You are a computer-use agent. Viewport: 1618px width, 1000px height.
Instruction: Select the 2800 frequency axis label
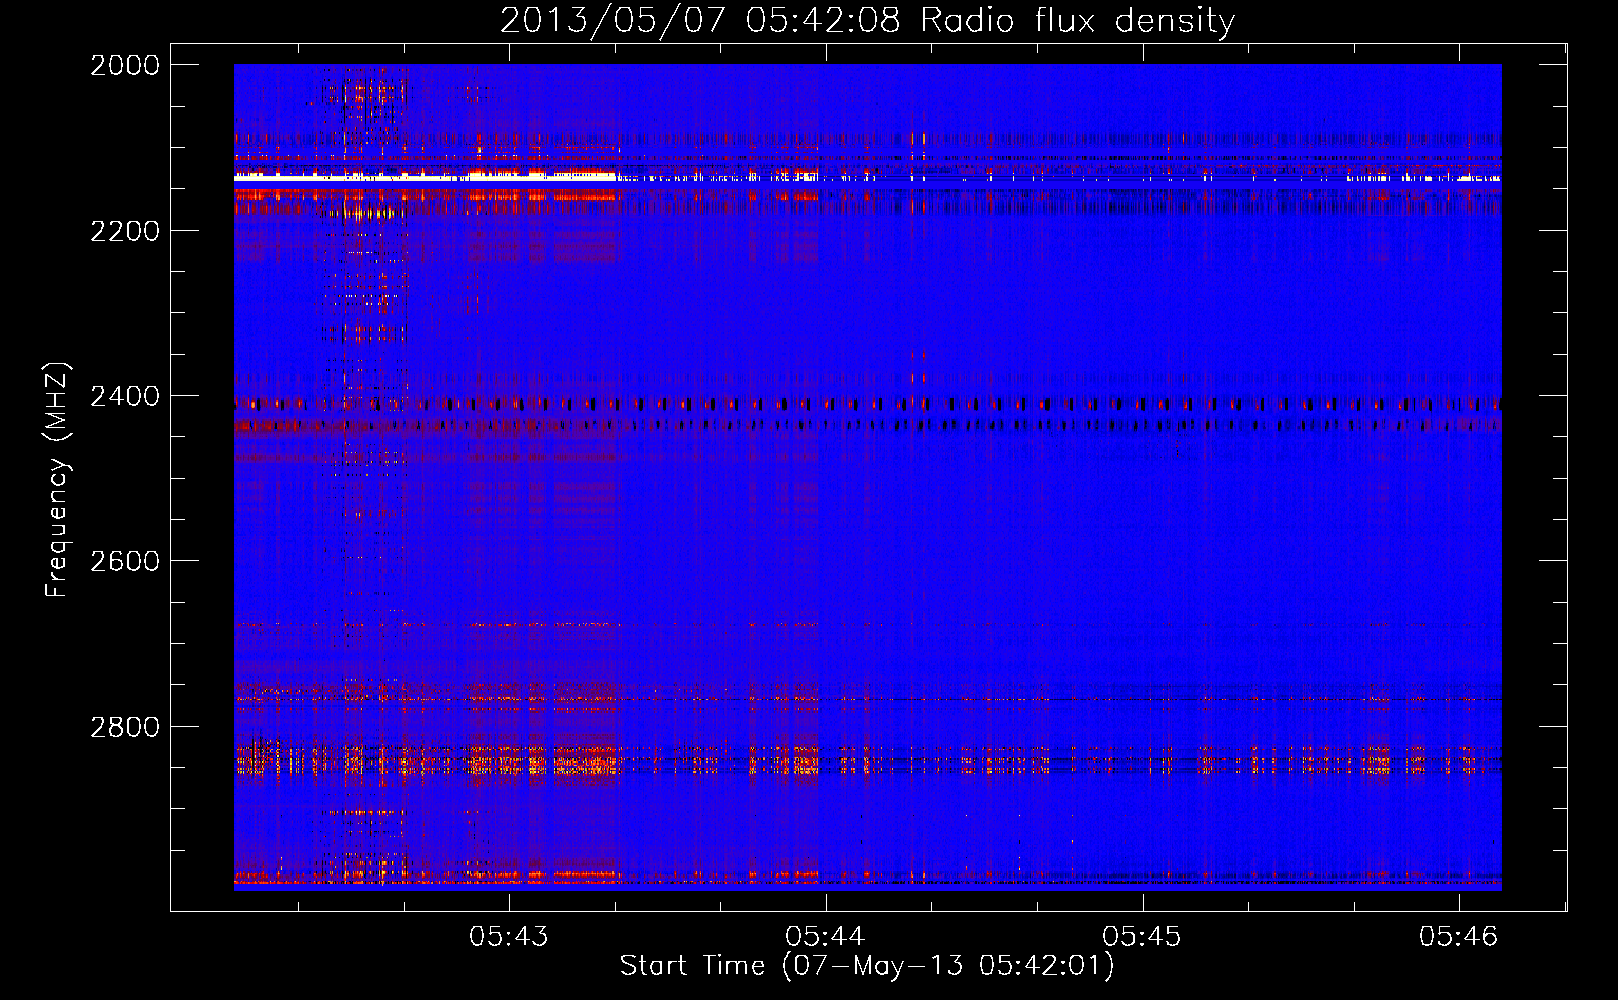pos(125,727)
